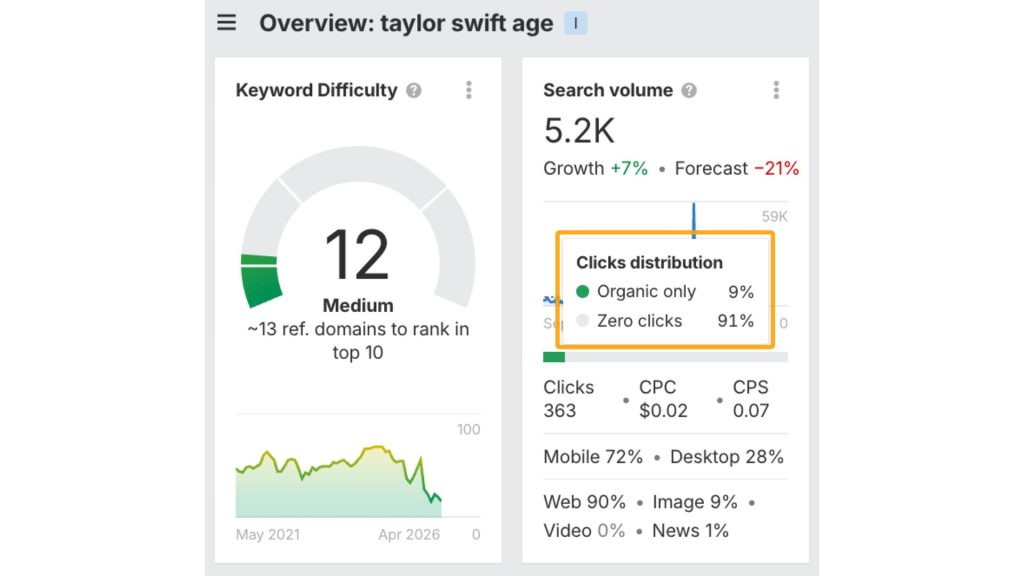Image resolution: width=1024 pixels, height=576 pixels.
Task: Click the Image 9% text
Action: click(x=695, y=502)
